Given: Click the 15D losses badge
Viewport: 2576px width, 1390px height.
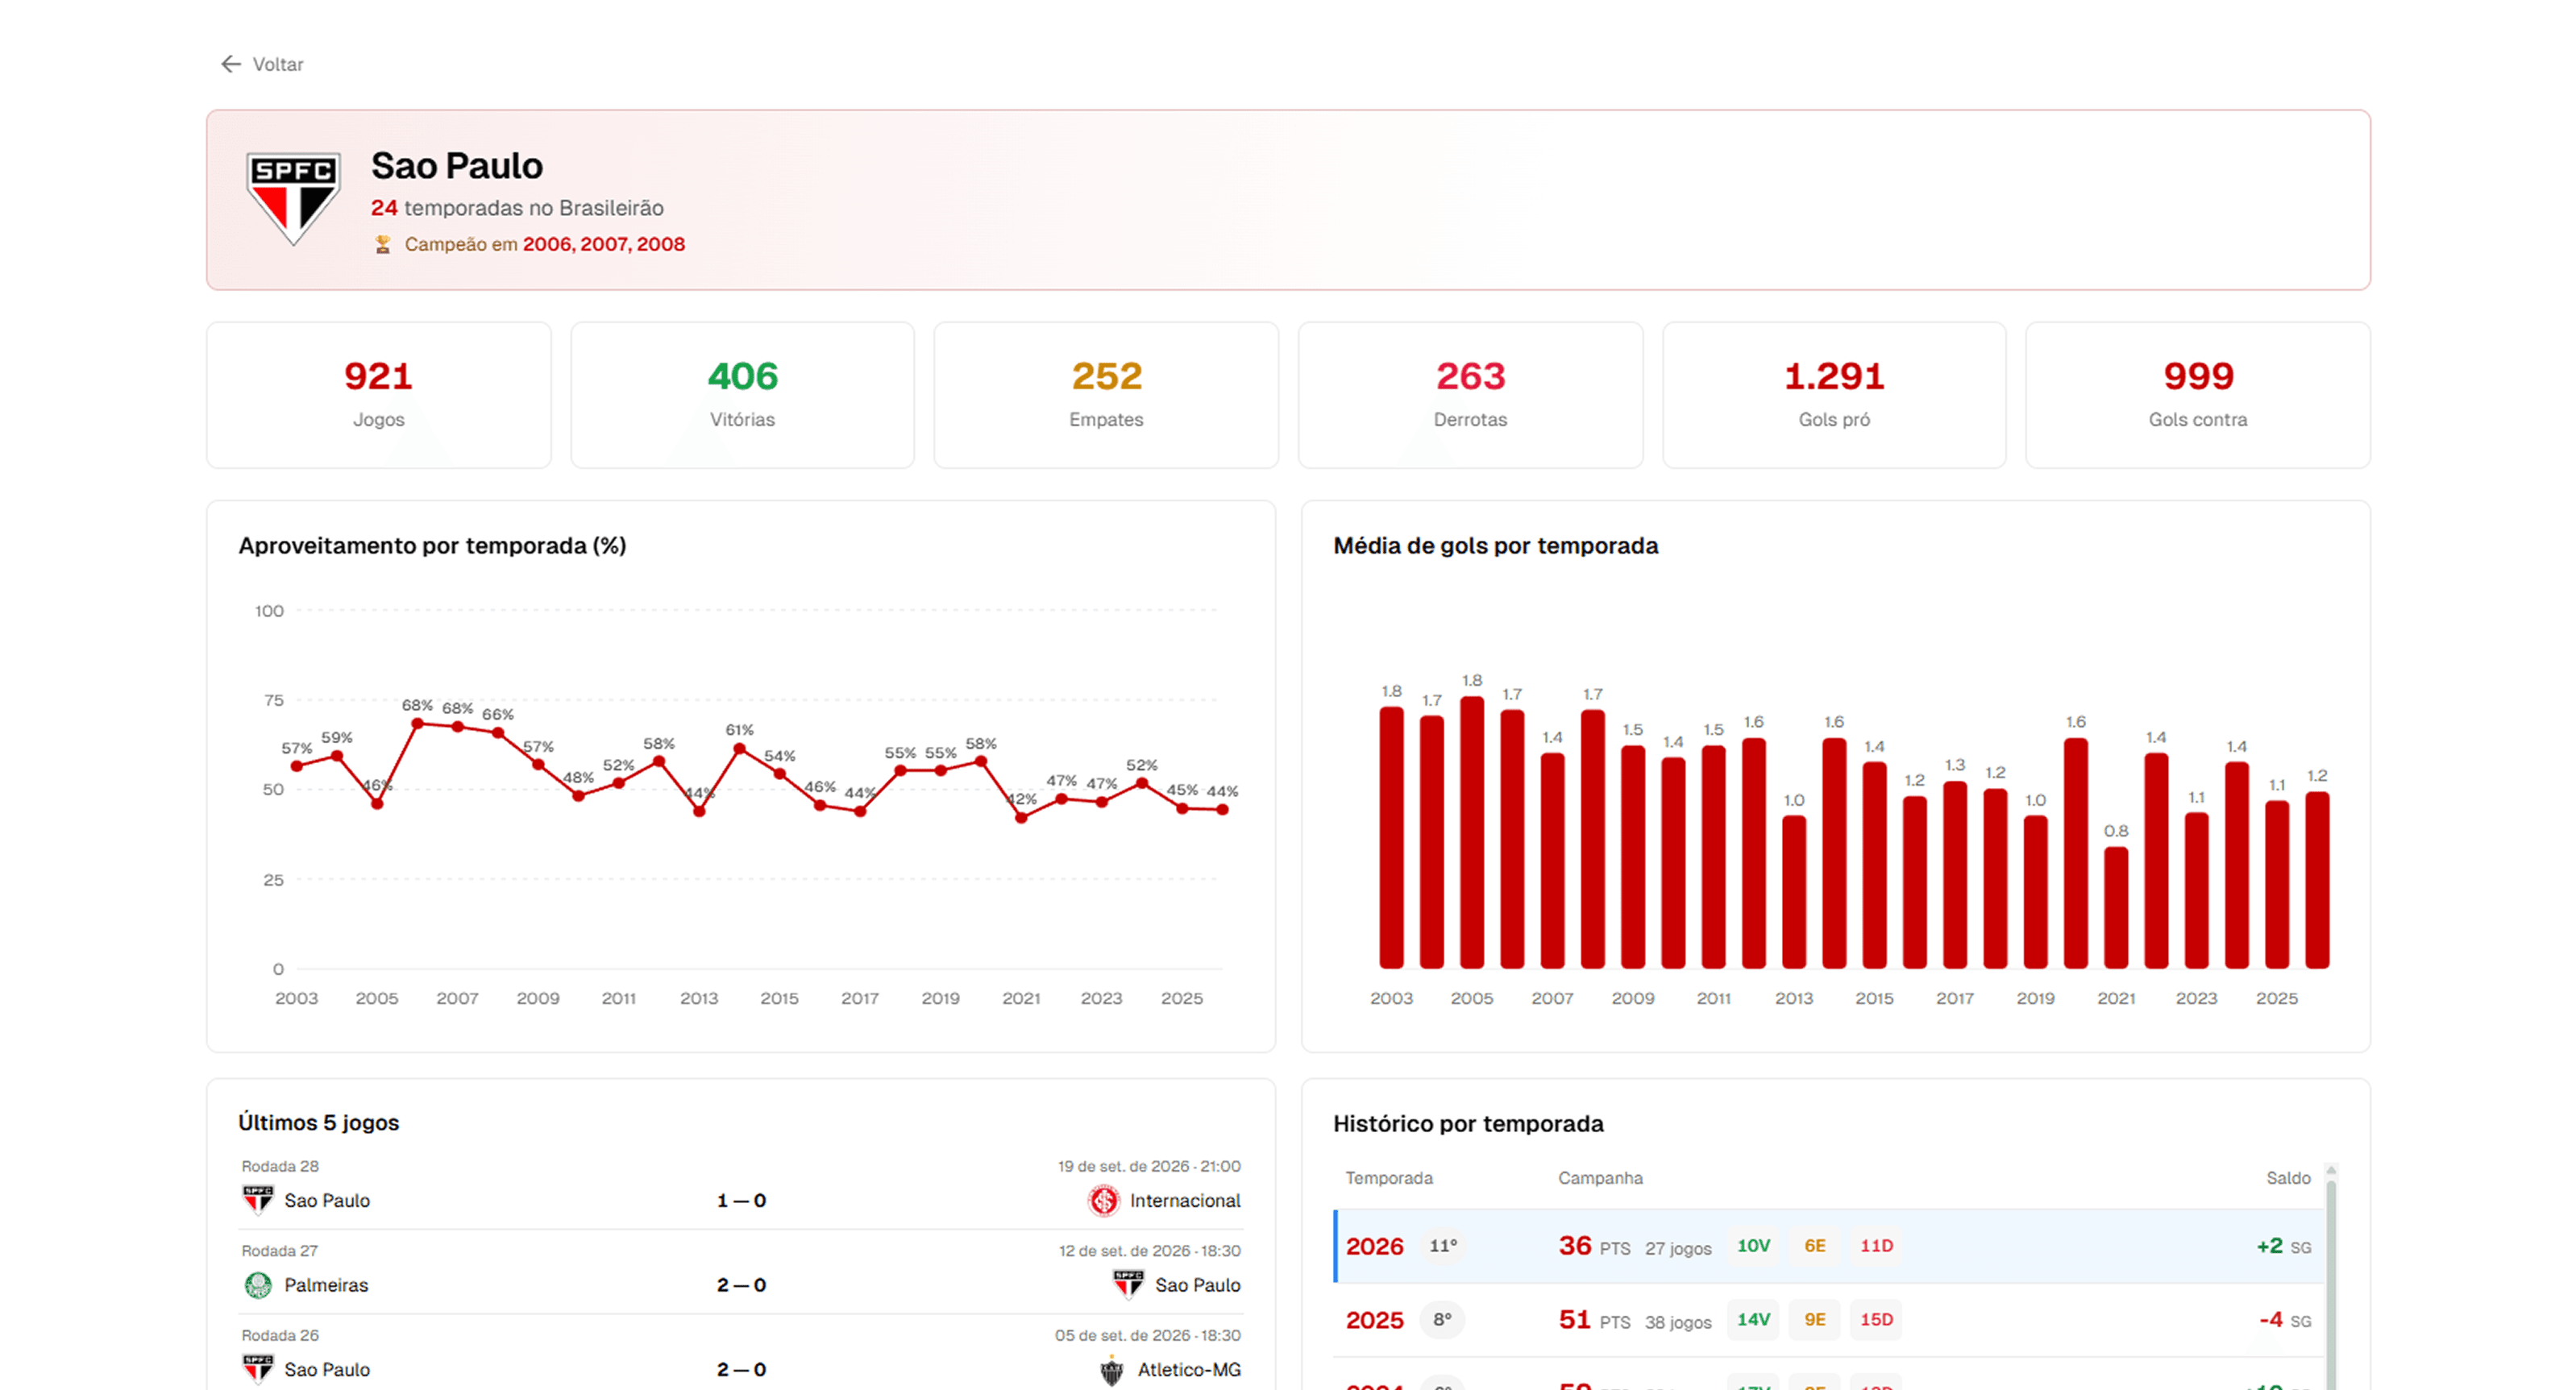Looking at the screenshot, I should tap(1877, 1320).
